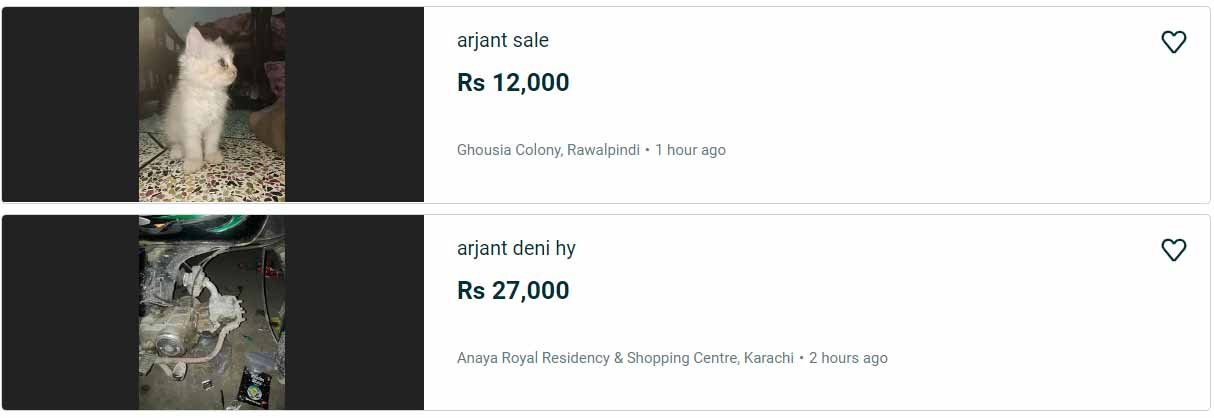This screenshot has height=418, width=1214.
Task: Favorite the "arjant sale" listing with the heart
Action: (x=1173, y=42)
